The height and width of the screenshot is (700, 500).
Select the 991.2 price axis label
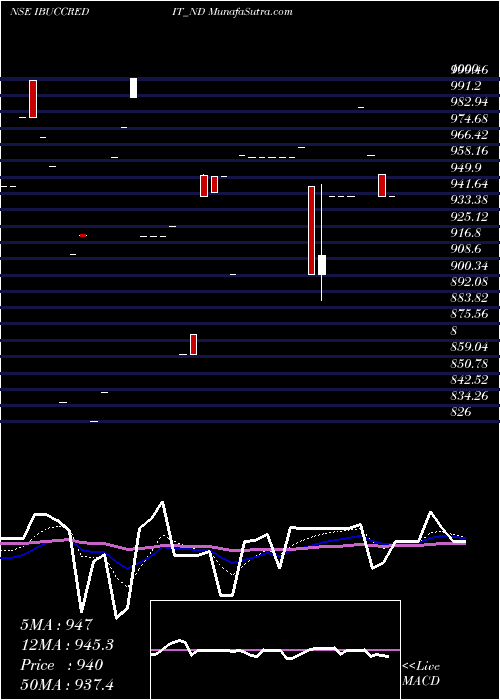(x=467, y=86)
